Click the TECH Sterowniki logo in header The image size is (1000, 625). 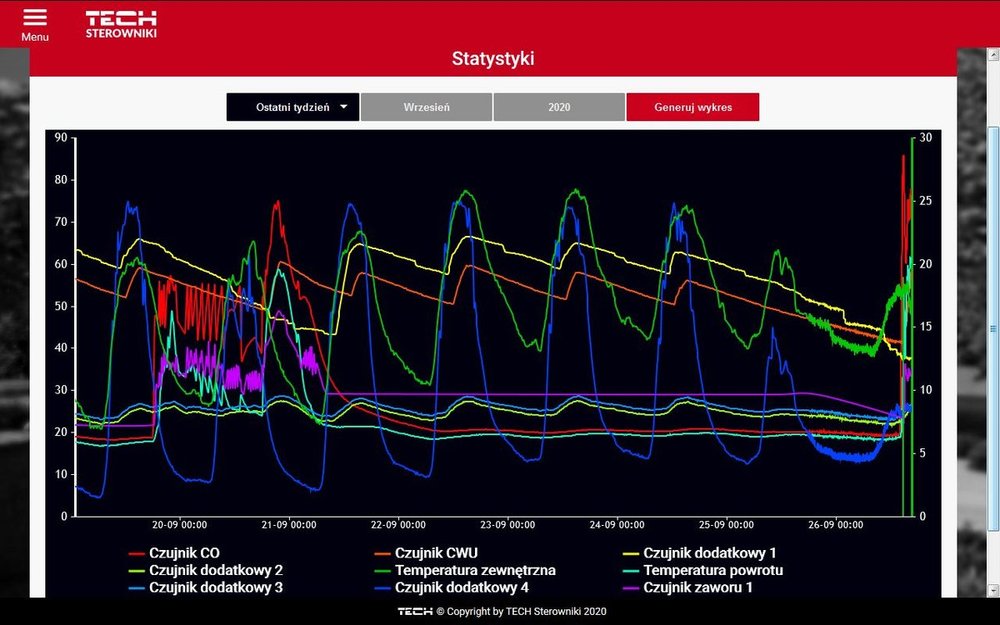tap(121, 24)
